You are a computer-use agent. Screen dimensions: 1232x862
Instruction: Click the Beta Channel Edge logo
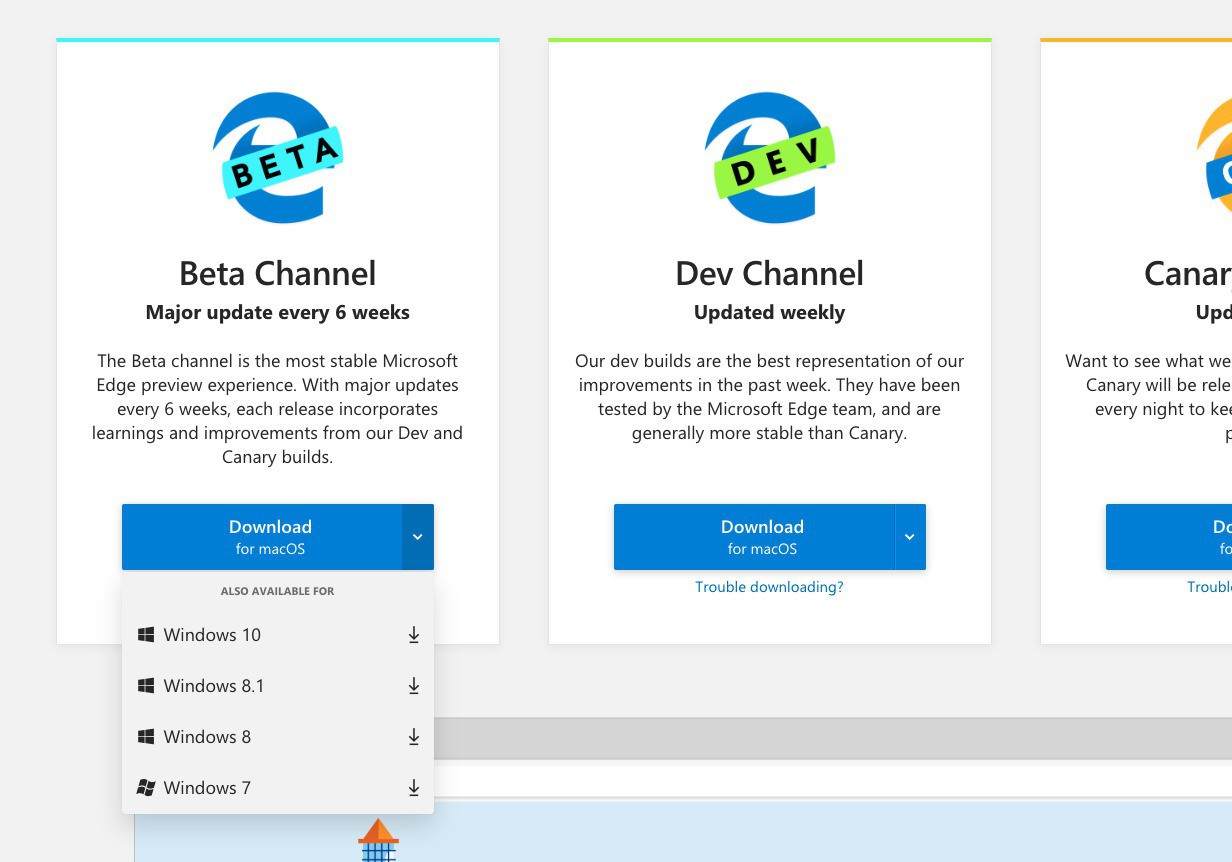(277, 158)
